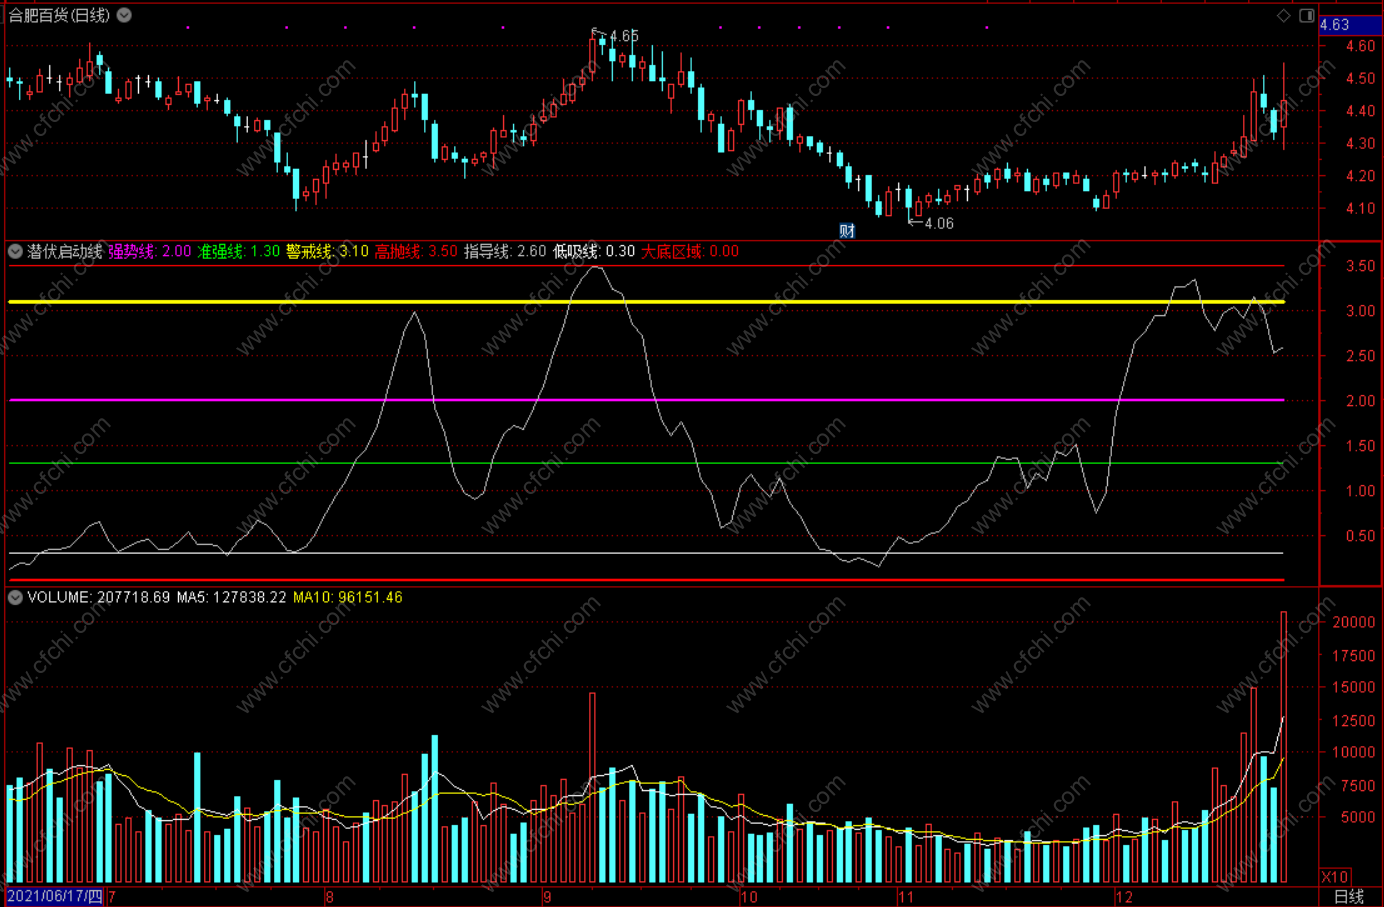
Task: Click month 11 marker on time axis
Action: (x=906, y=897)
